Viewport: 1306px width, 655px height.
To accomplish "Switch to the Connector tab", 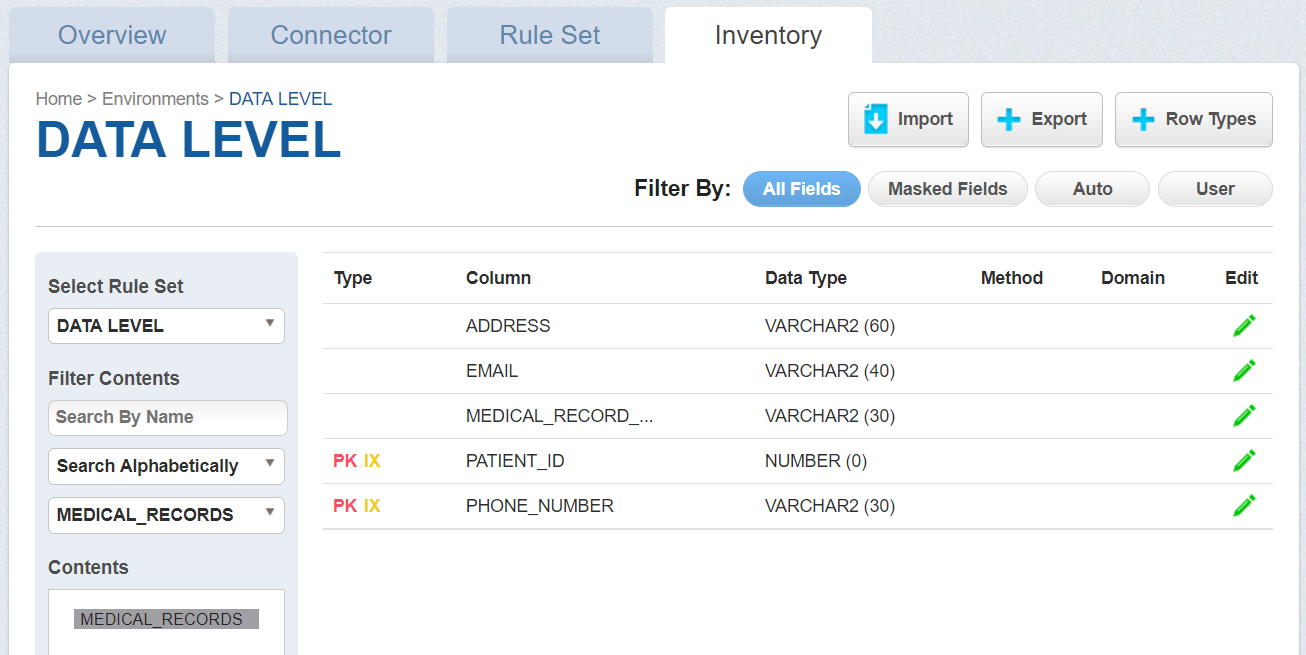I will (330, 34).
